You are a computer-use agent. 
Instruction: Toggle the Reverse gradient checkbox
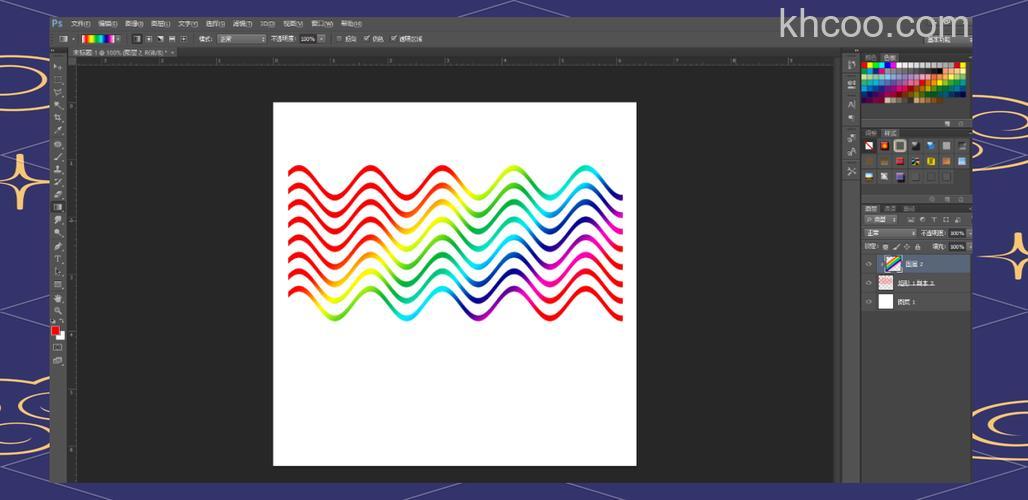point(339,39)
